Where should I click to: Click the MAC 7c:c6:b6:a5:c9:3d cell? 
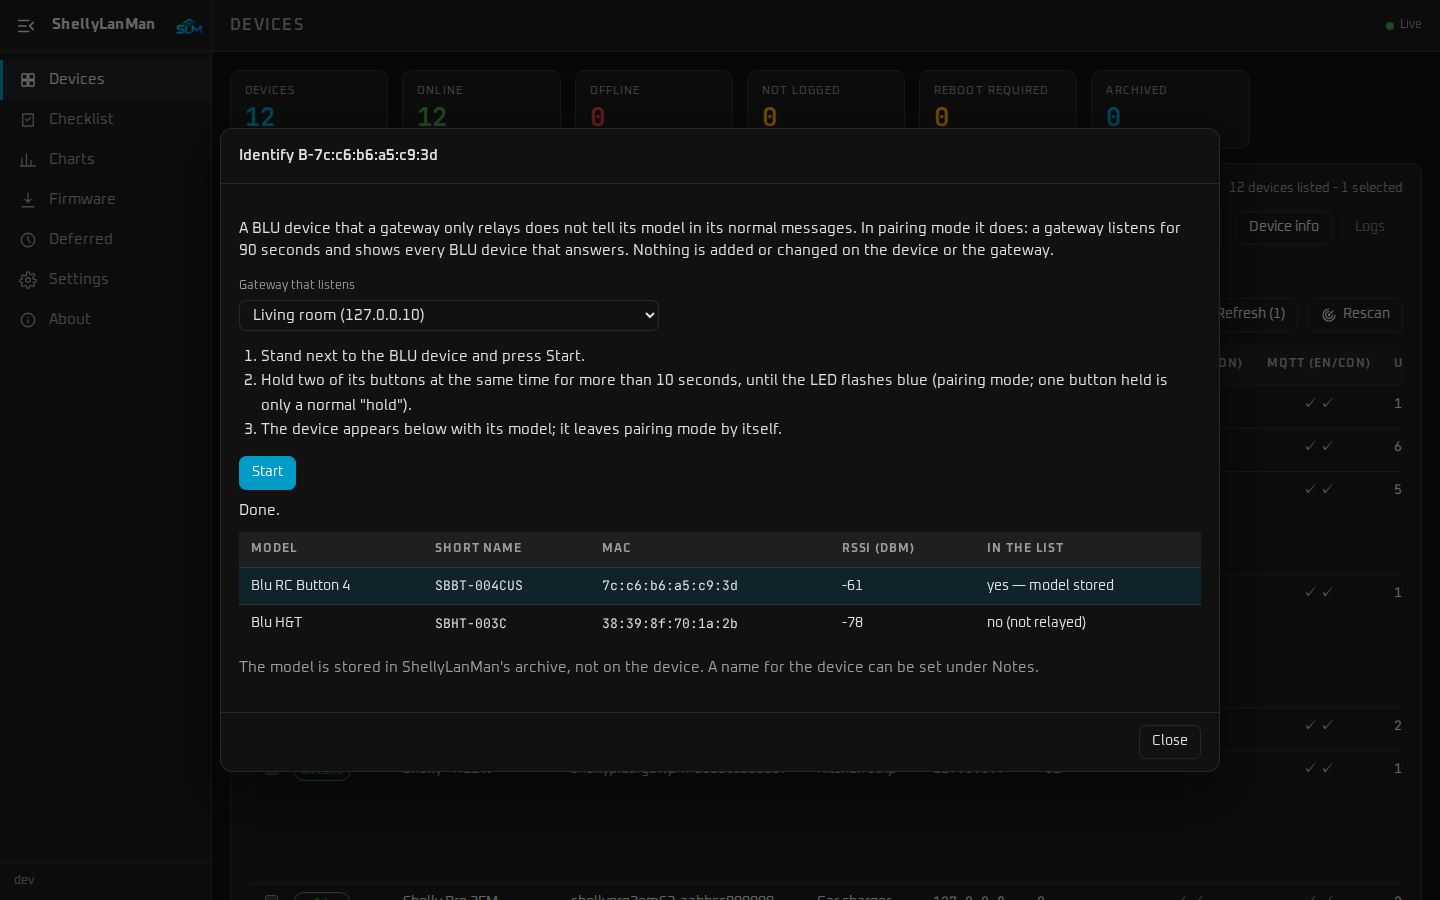tap(669, 586)
